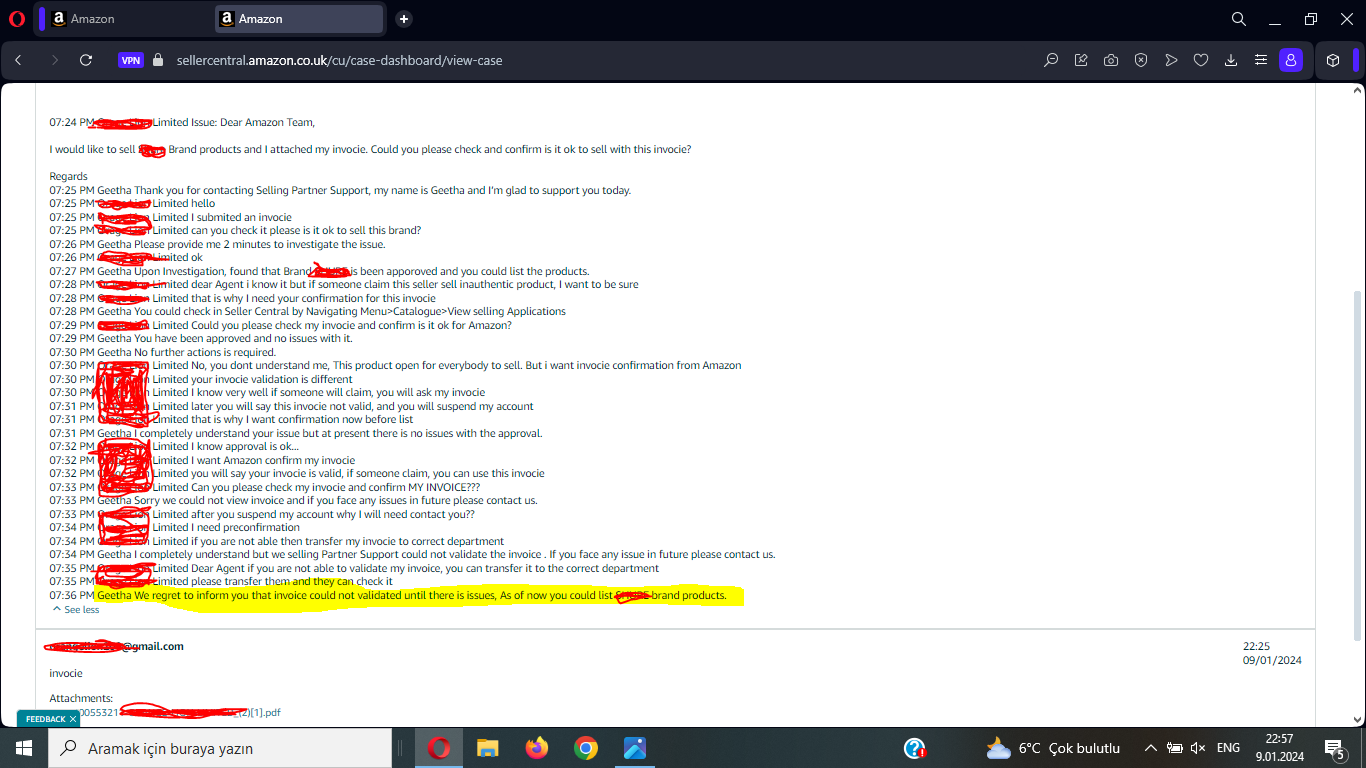
Task: Open the downloads icon
Action: 1231,60
